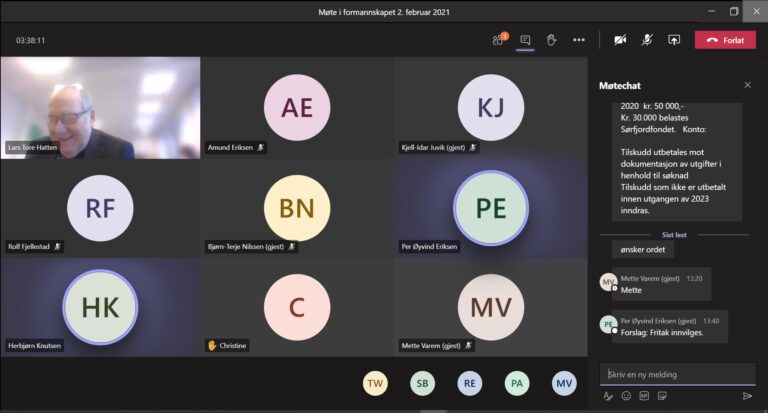Raise your hand in the meeting
The width and height of the screenshot is (768, 413).
[551, 40]
